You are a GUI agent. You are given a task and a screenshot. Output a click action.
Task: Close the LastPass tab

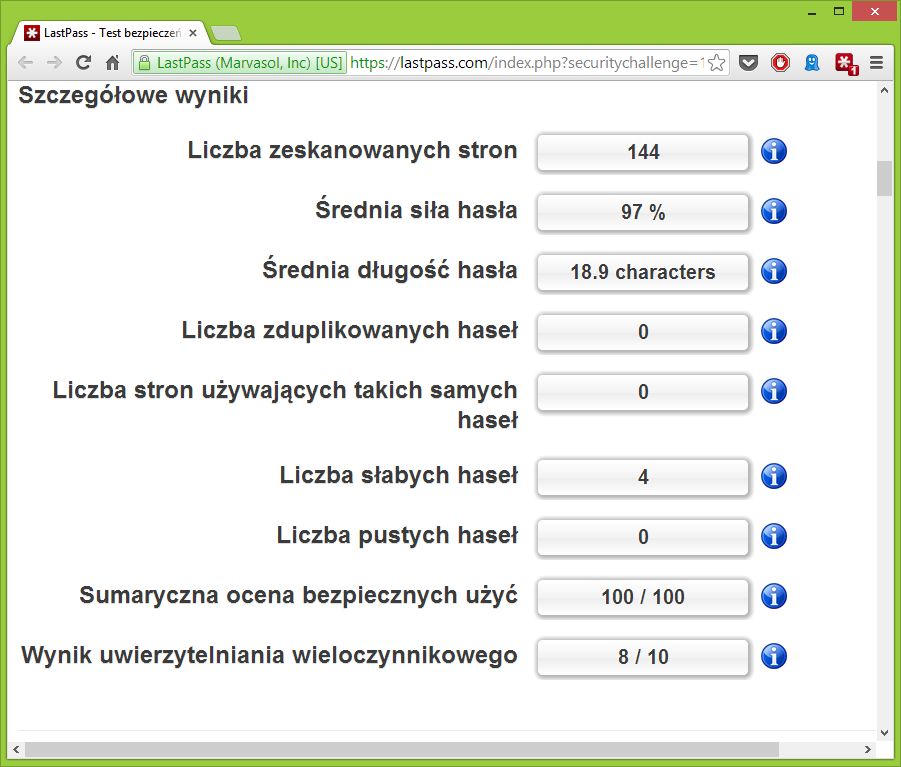coord(193,33)
